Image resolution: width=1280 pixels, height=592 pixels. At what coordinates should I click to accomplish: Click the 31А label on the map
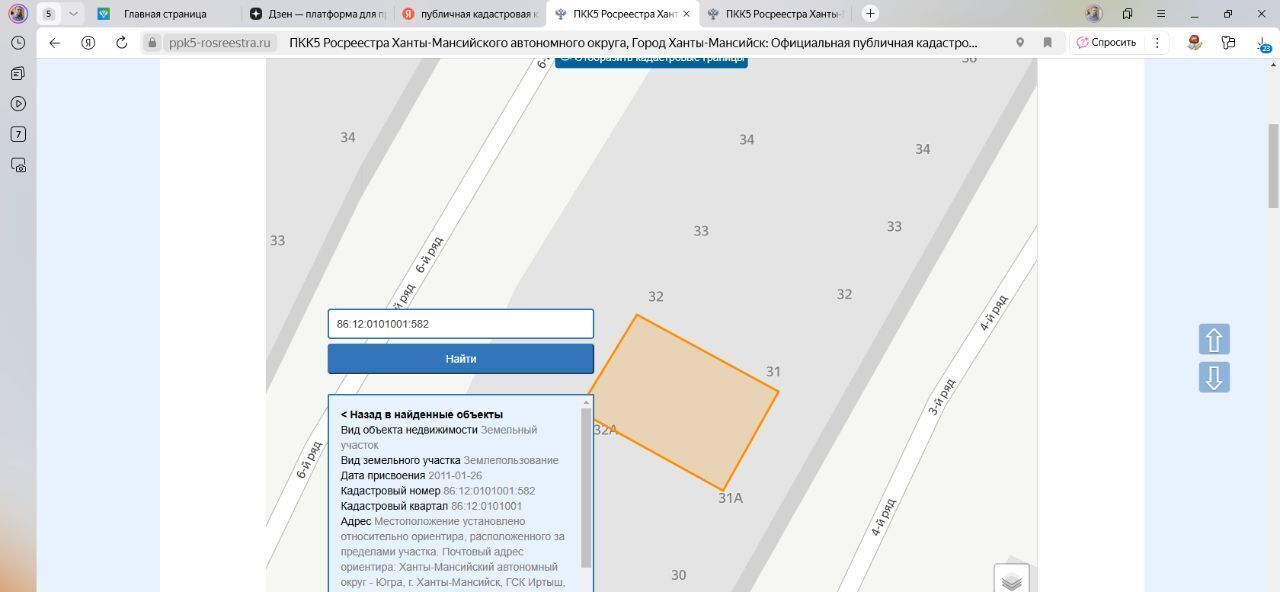tap(730, 498)
